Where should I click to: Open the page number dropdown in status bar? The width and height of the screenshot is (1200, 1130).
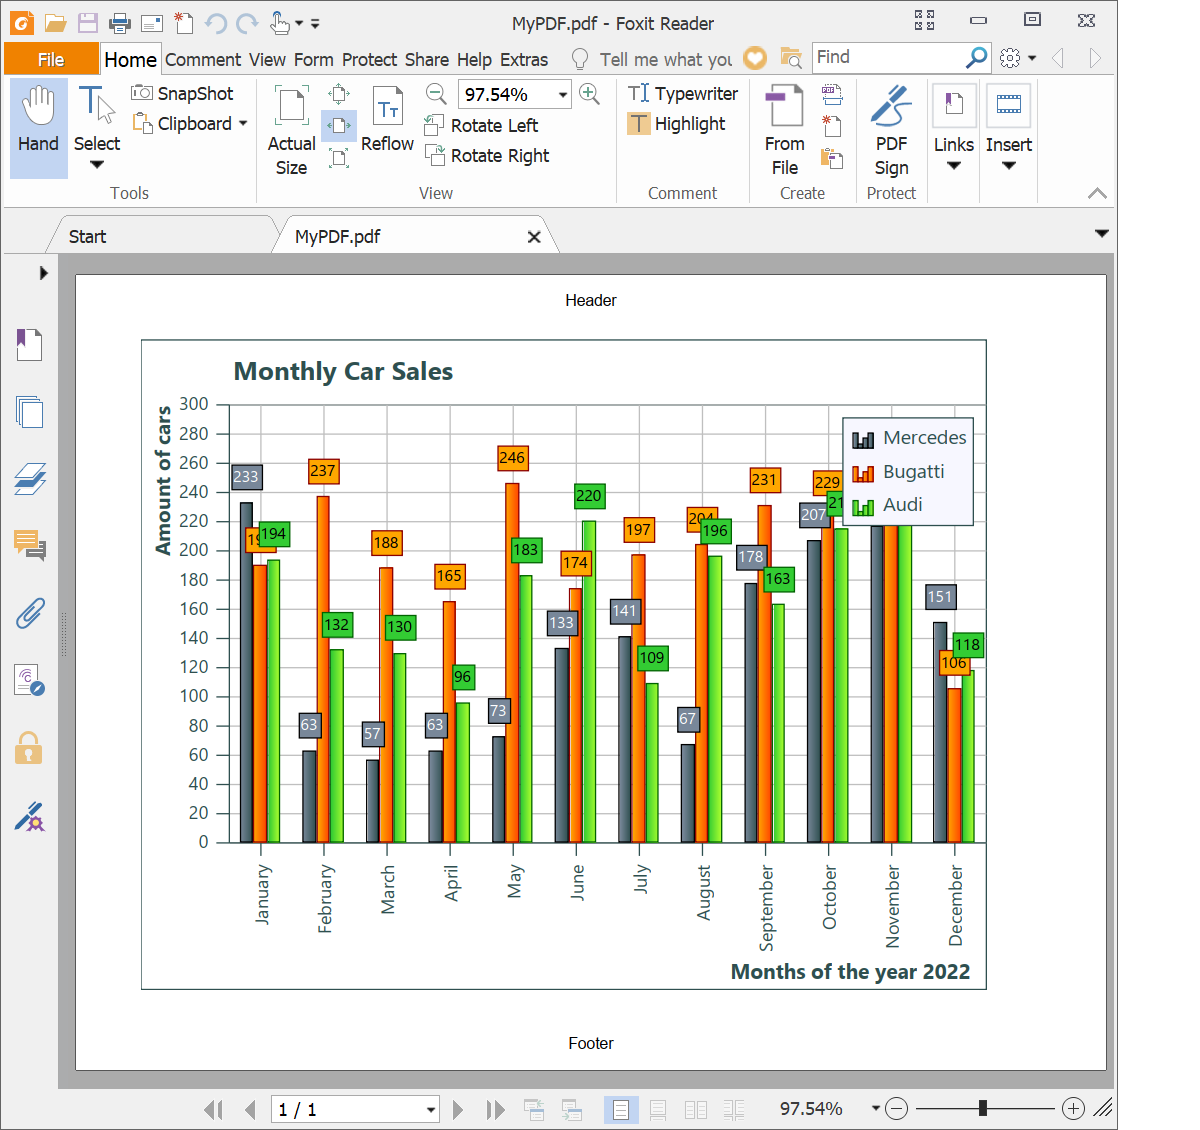[431, 1110]
